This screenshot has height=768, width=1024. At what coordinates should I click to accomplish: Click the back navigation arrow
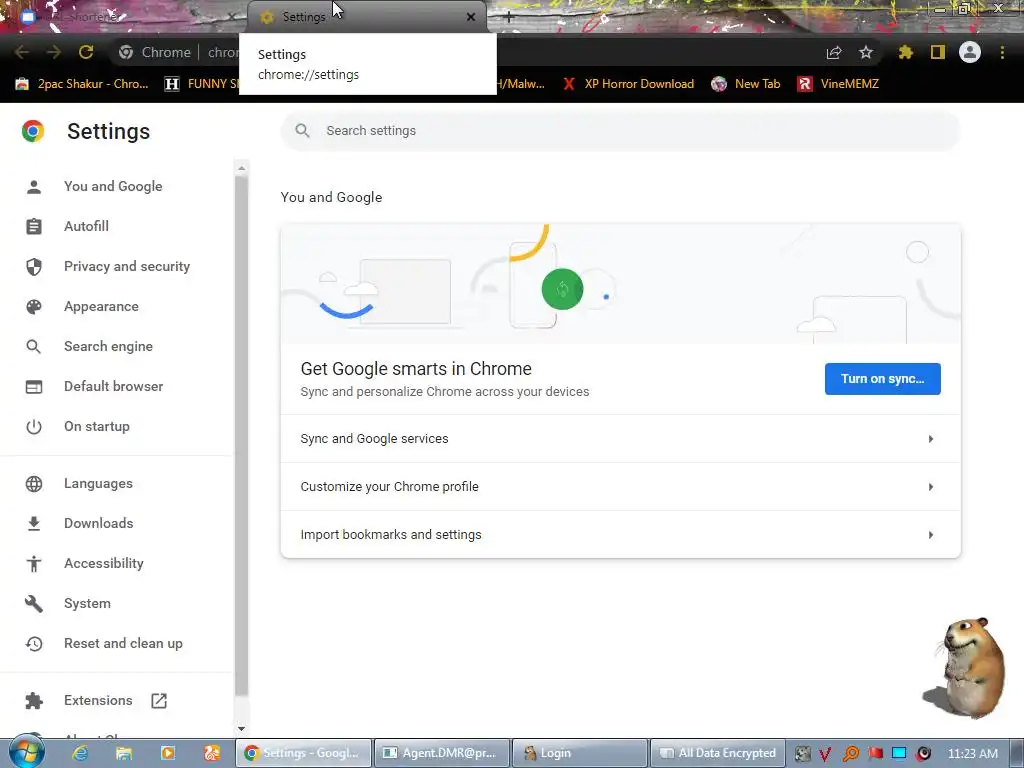click(x=22, y=52)
